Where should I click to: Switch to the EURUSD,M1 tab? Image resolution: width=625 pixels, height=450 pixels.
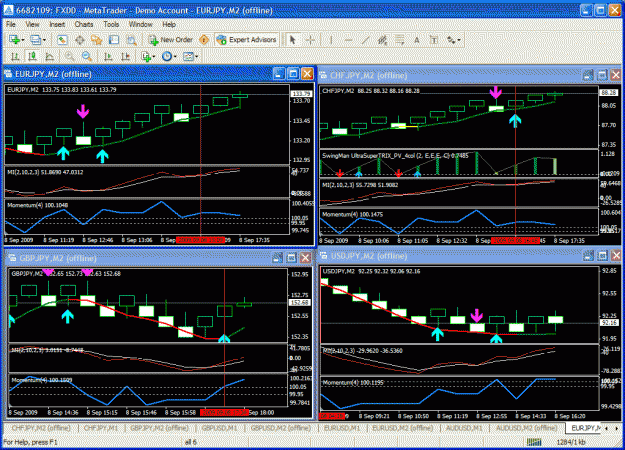pos(342,428)
